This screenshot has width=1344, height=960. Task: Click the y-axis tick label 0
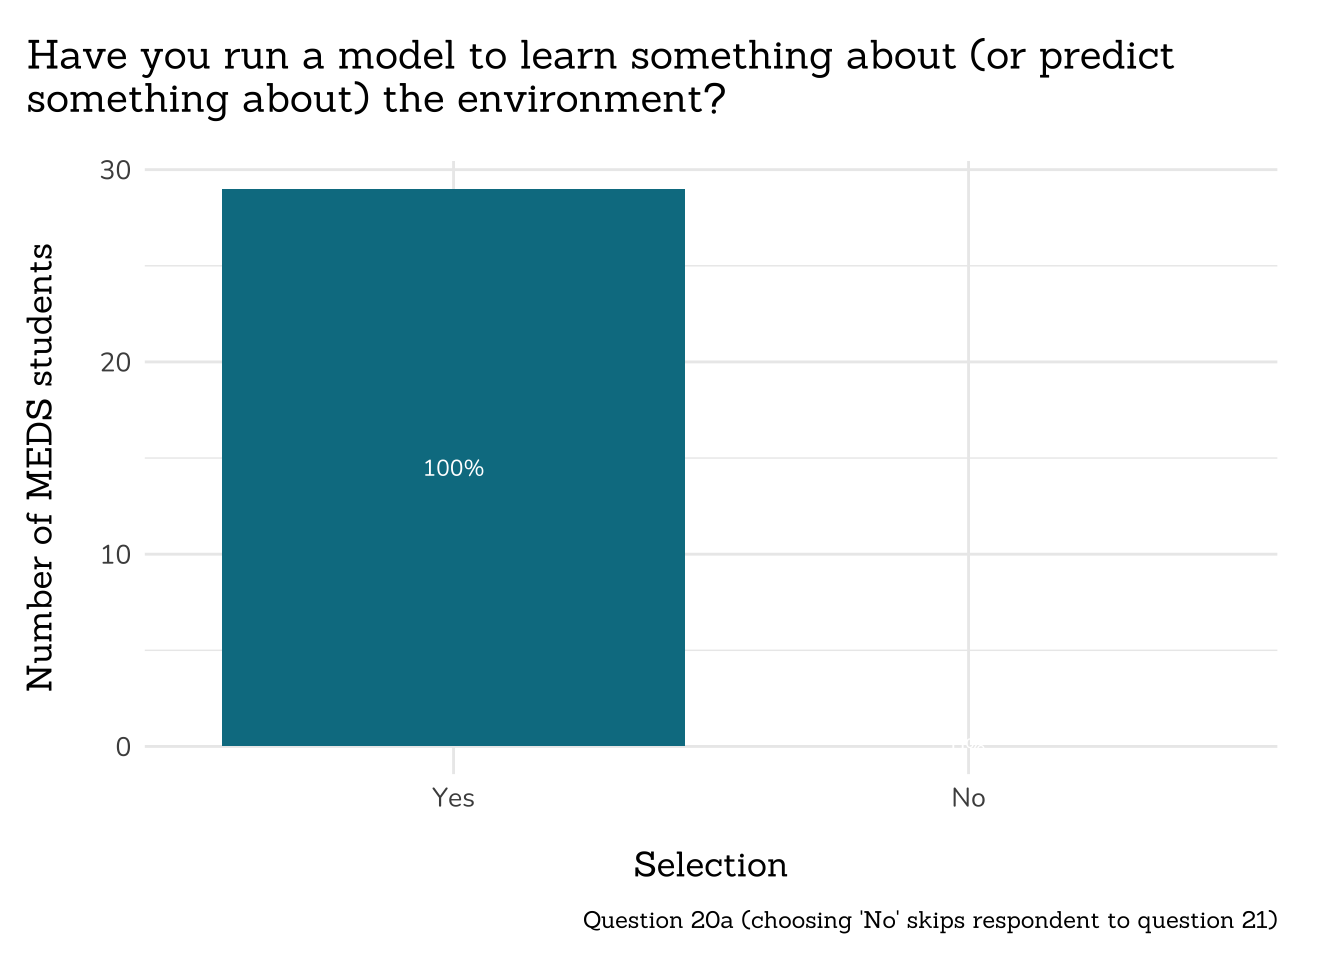point(123,747)
